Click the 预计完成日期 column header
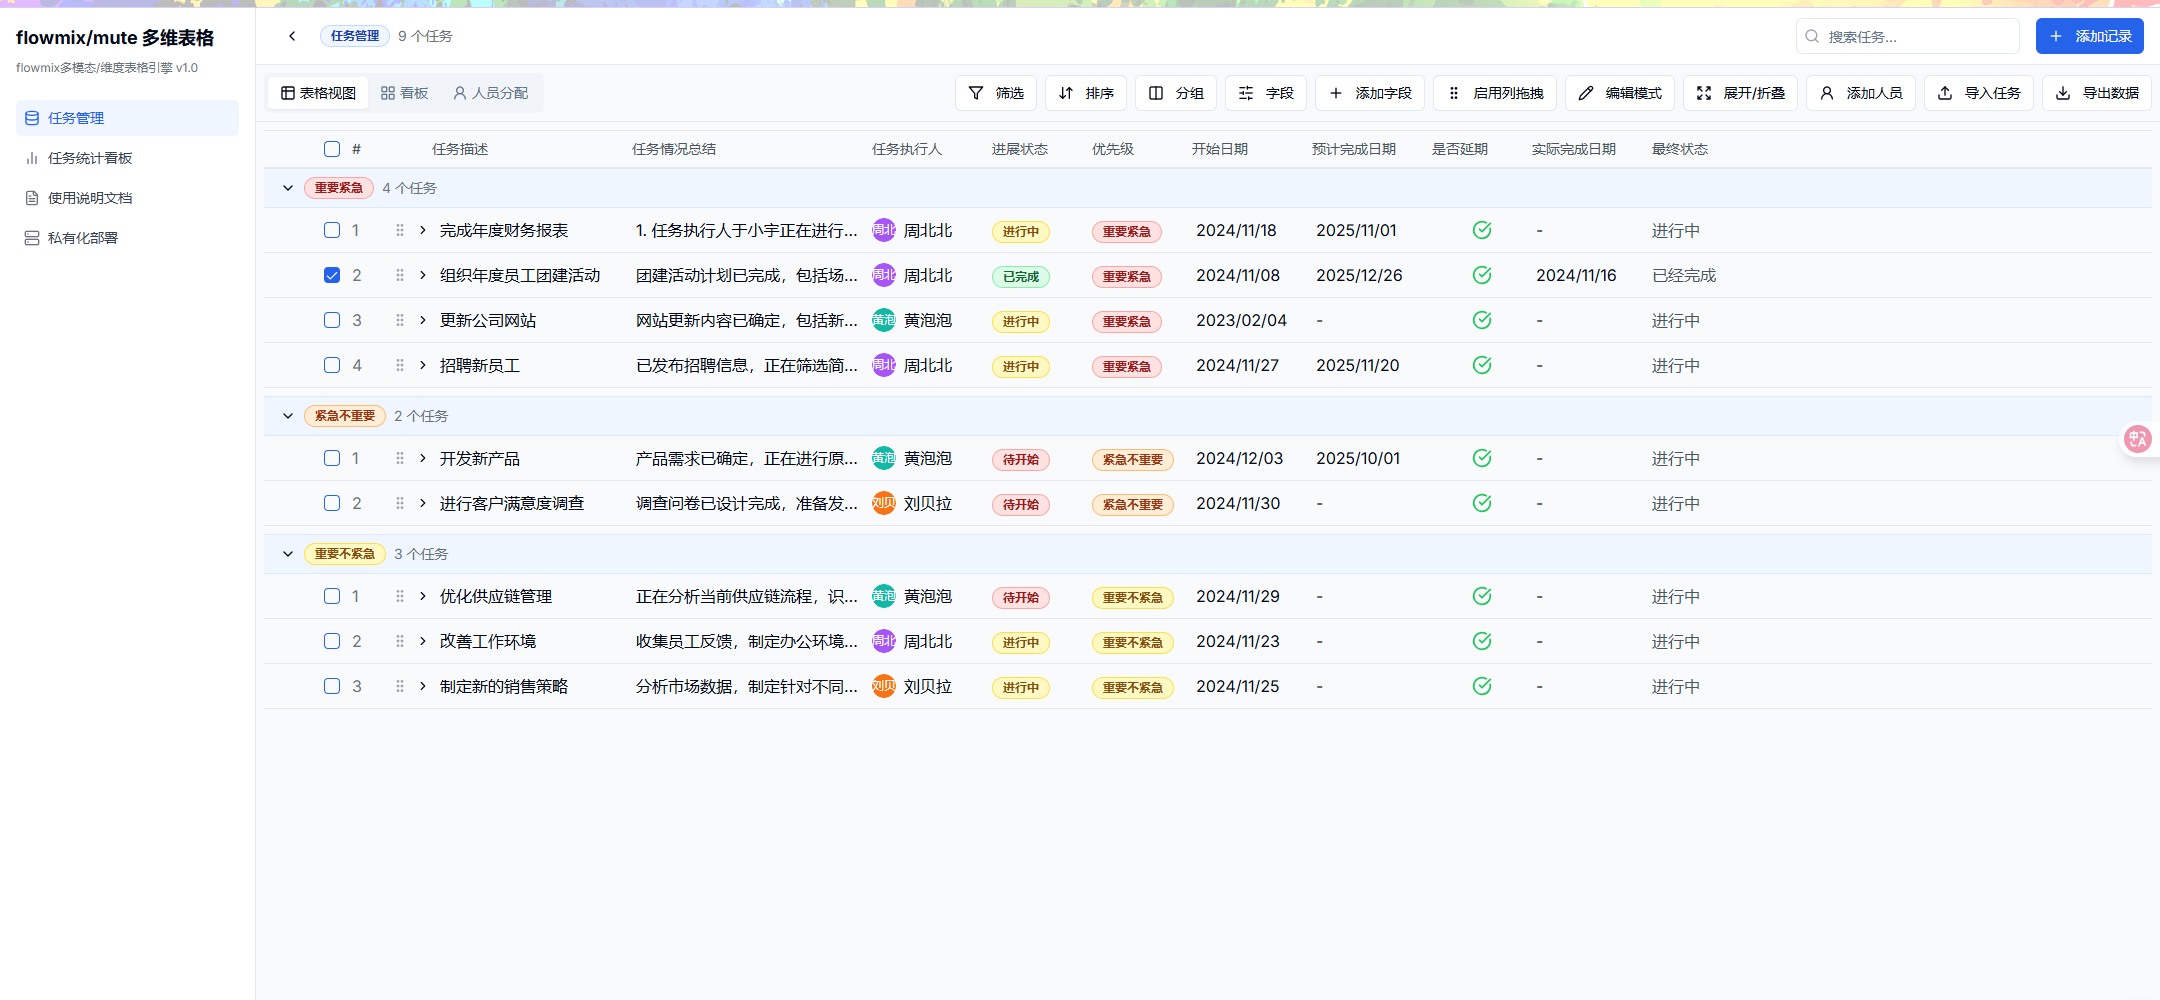The image size is (2160, 1000). (x=1354, y=149)
